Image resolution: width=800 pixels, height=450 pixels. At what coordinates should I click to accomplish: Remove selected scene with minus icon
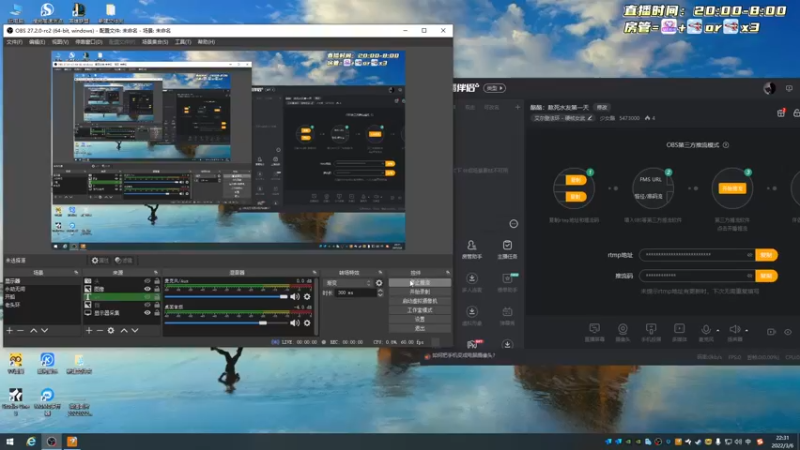[20, 331]
